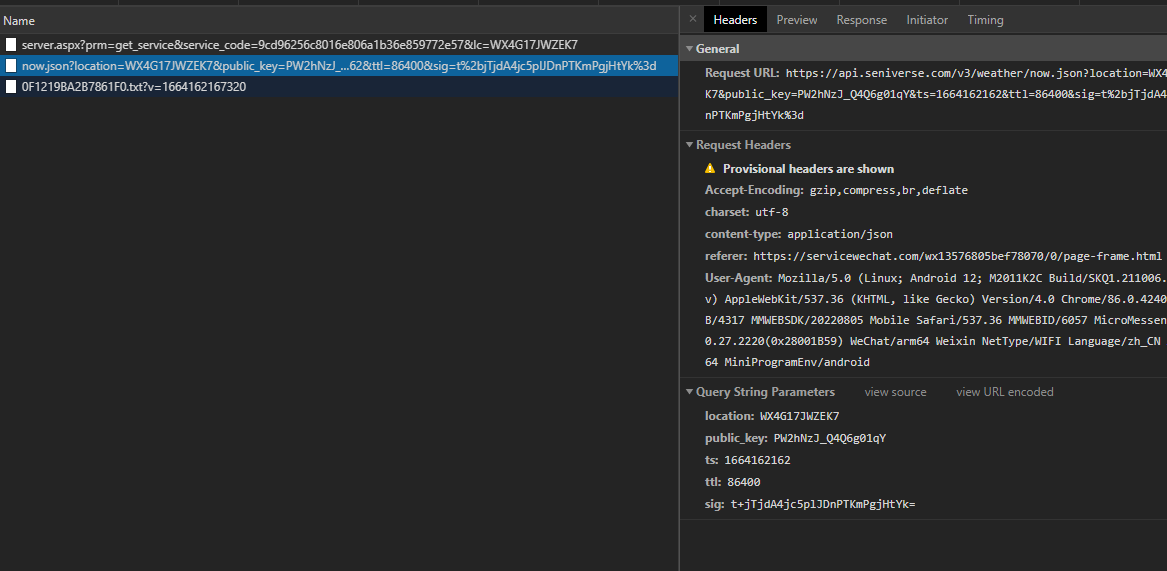Screen dimensions: 1167x571
Task: Close the request details panel
Action: [x=693, y=19]
